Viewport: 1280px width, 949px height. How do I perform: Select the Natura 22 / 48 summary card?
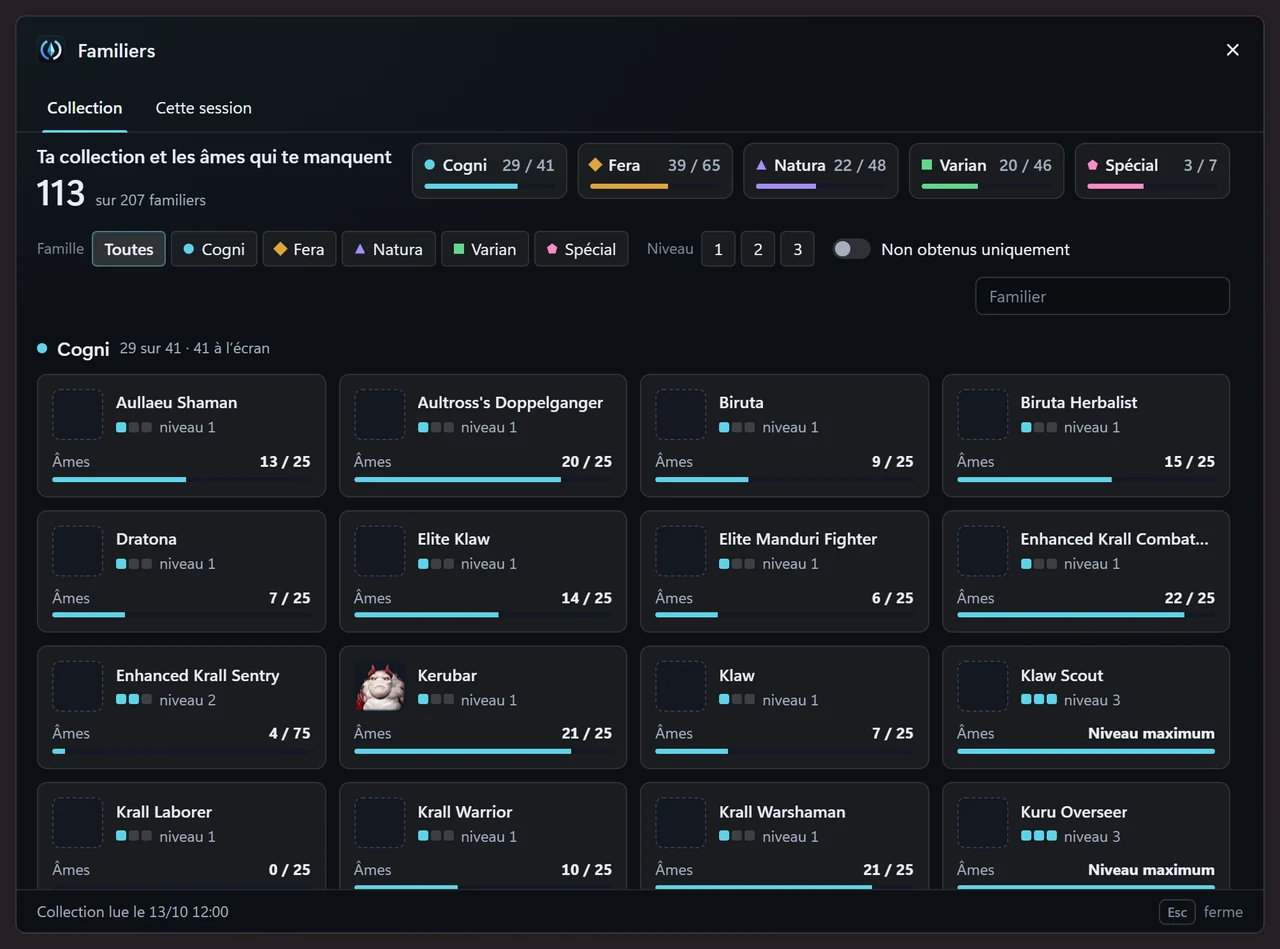coord(821,171)
